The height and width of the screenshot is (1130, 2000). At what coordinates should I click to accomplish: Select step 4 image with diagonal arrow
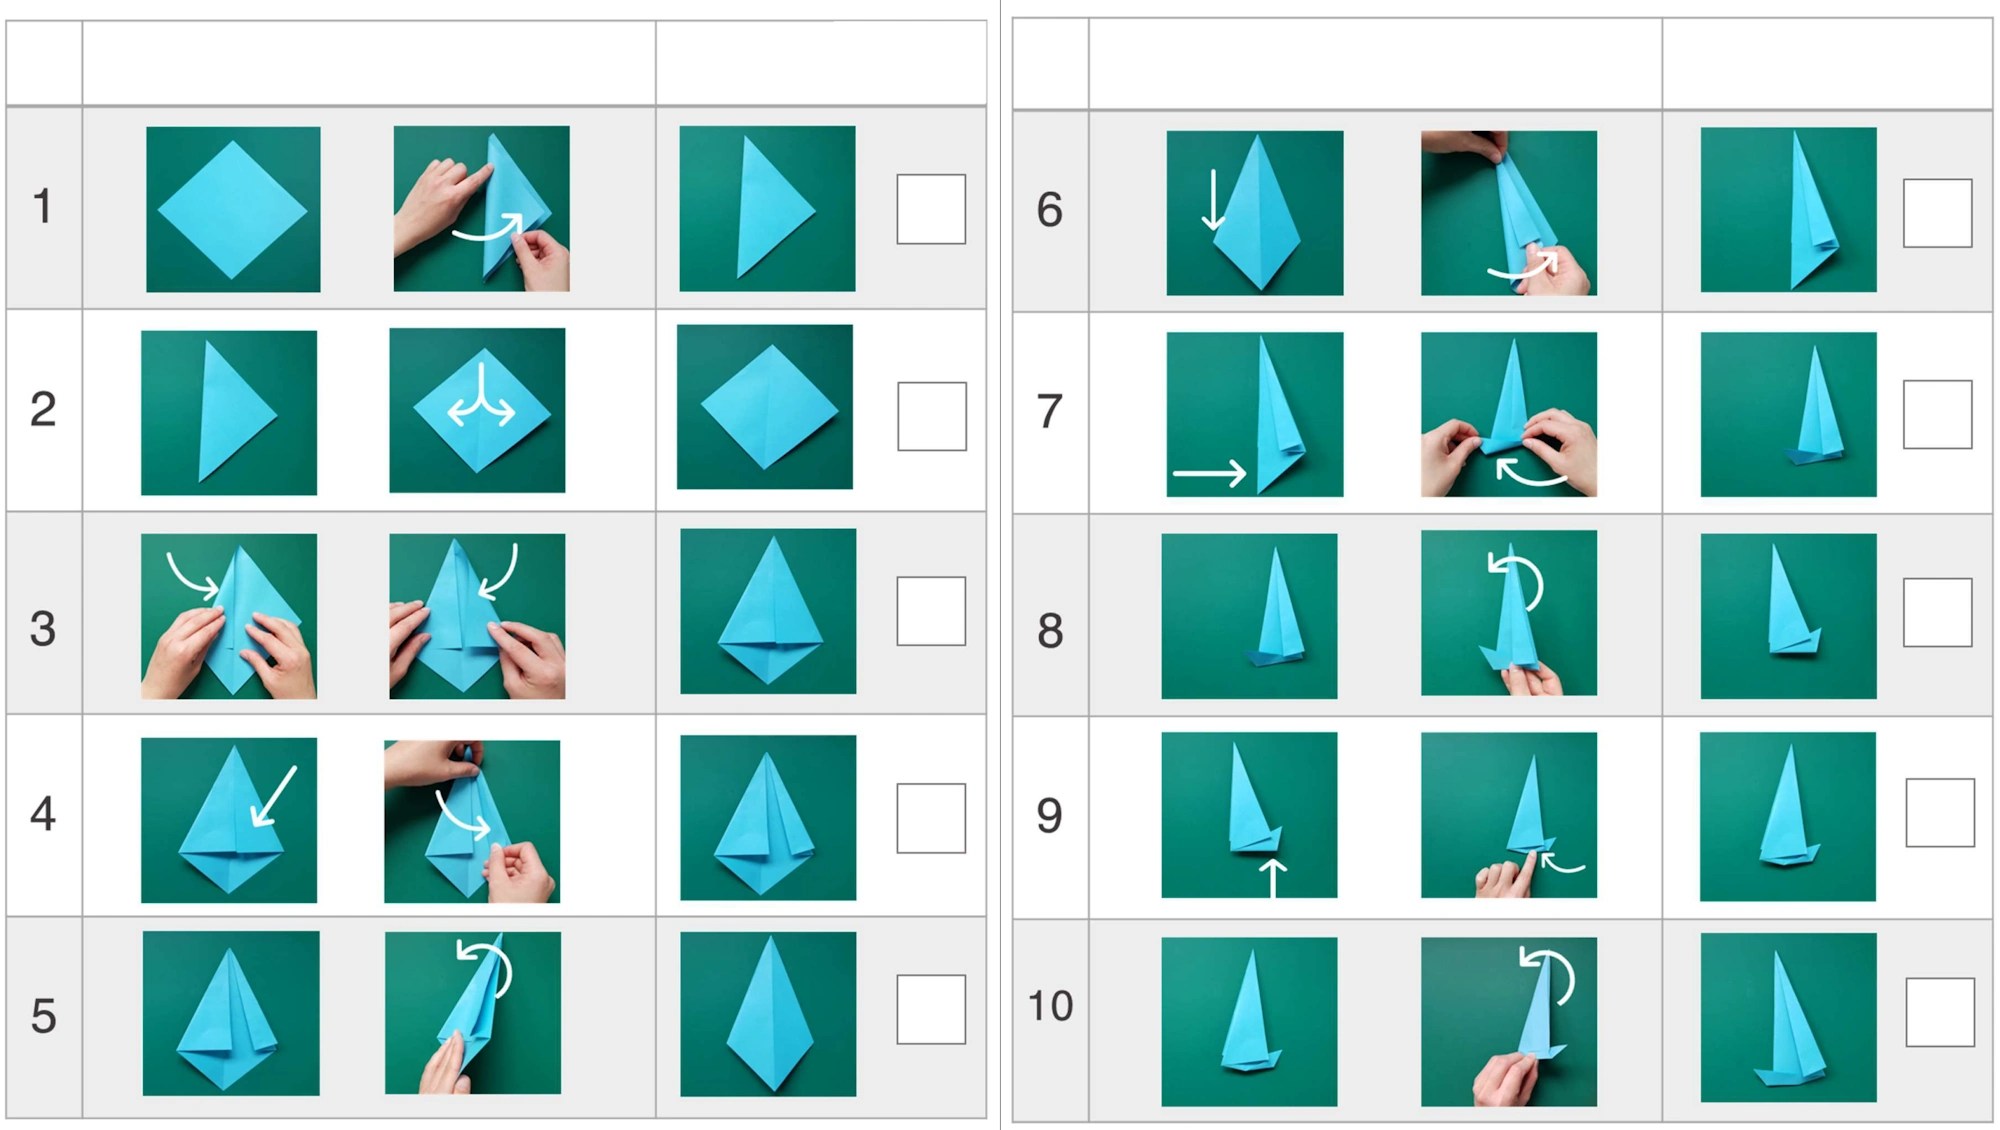point(229,820)
